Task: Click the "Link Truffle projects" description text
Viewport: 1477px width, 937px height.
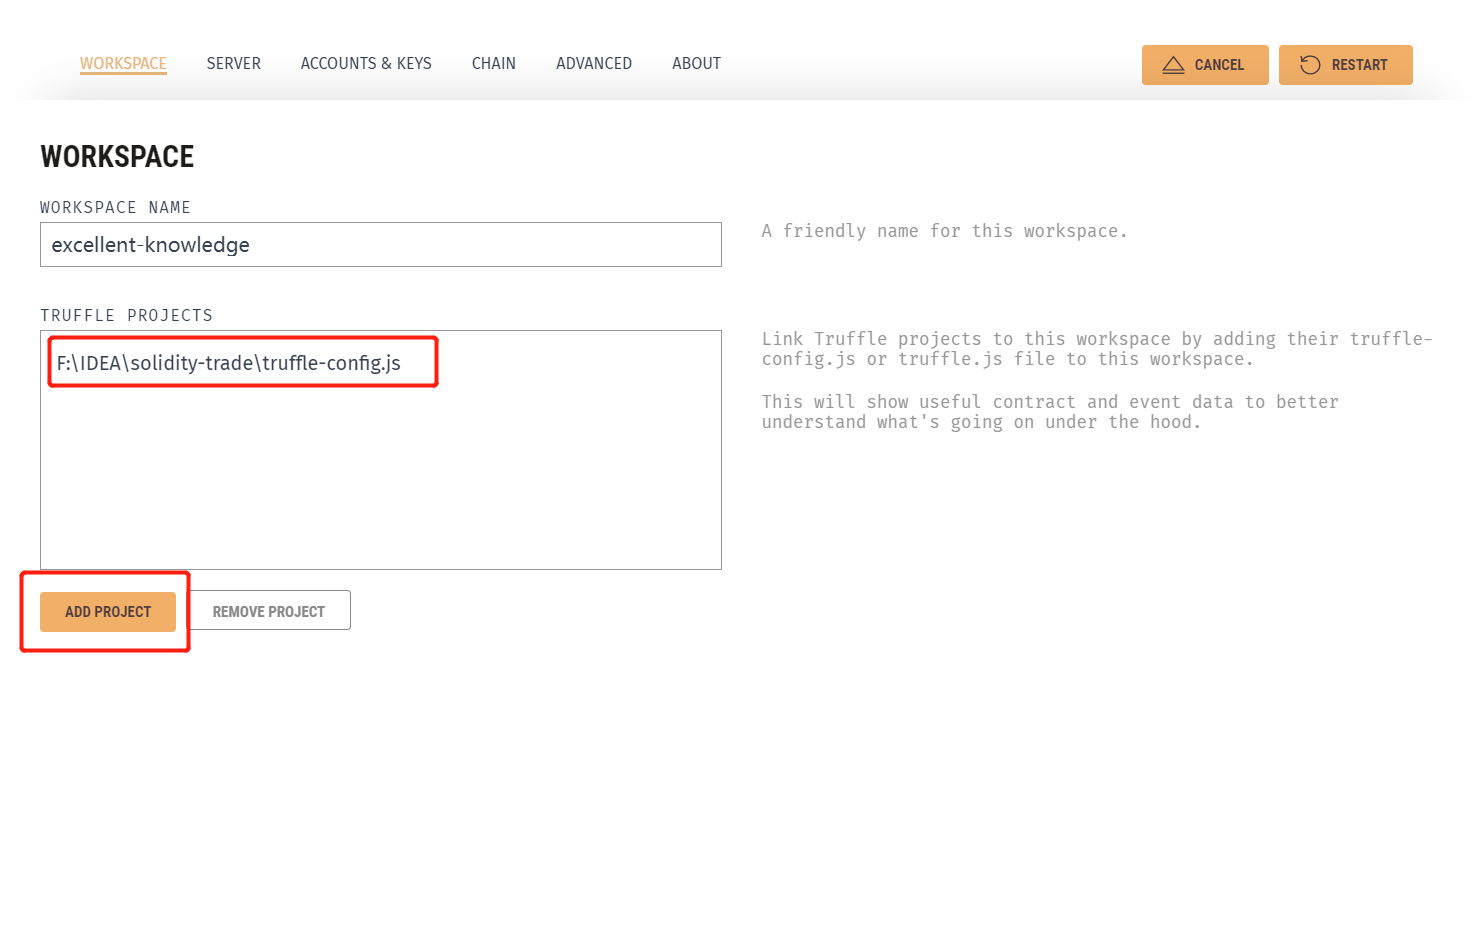Action: [1096, 349]
